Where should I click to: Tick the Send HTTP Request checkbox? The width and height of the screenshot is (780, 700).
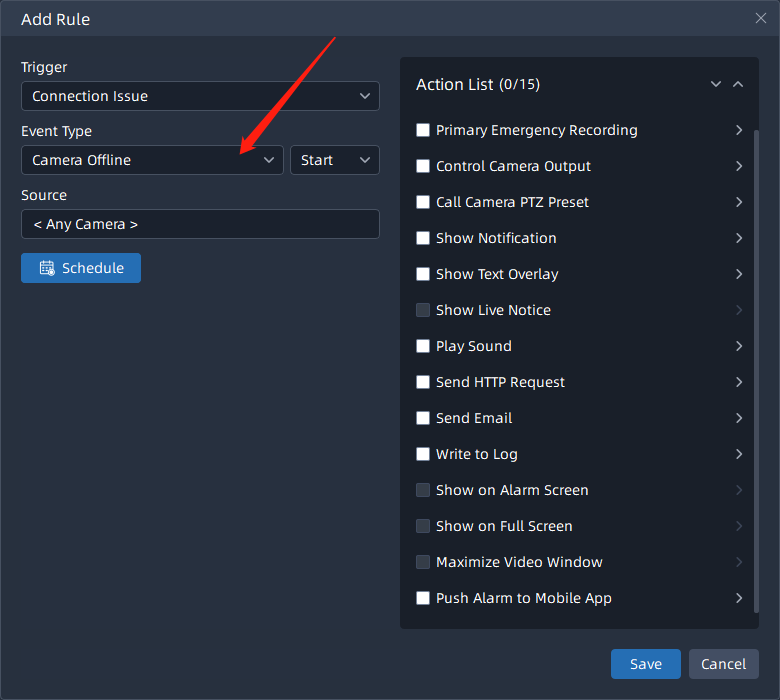[x=423, y=382]
